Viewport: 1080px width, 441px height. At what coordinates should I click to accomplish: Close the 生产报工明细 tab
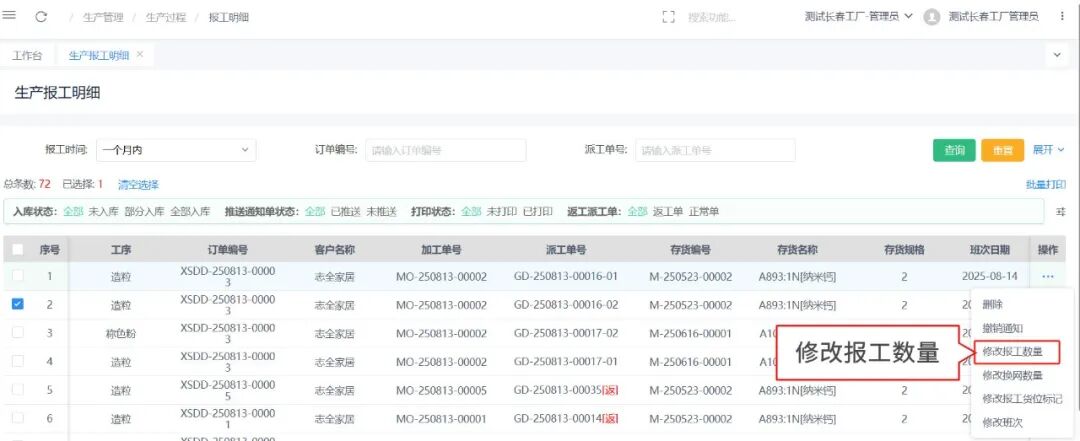coord(140,54)
